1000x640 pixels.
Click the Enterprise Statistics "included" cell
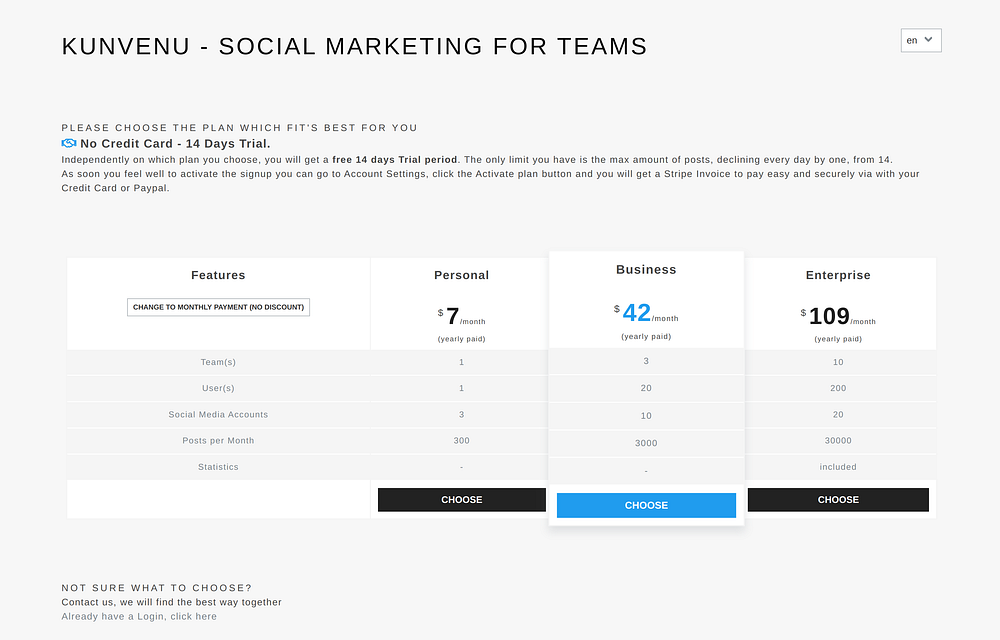click(838, 467)
